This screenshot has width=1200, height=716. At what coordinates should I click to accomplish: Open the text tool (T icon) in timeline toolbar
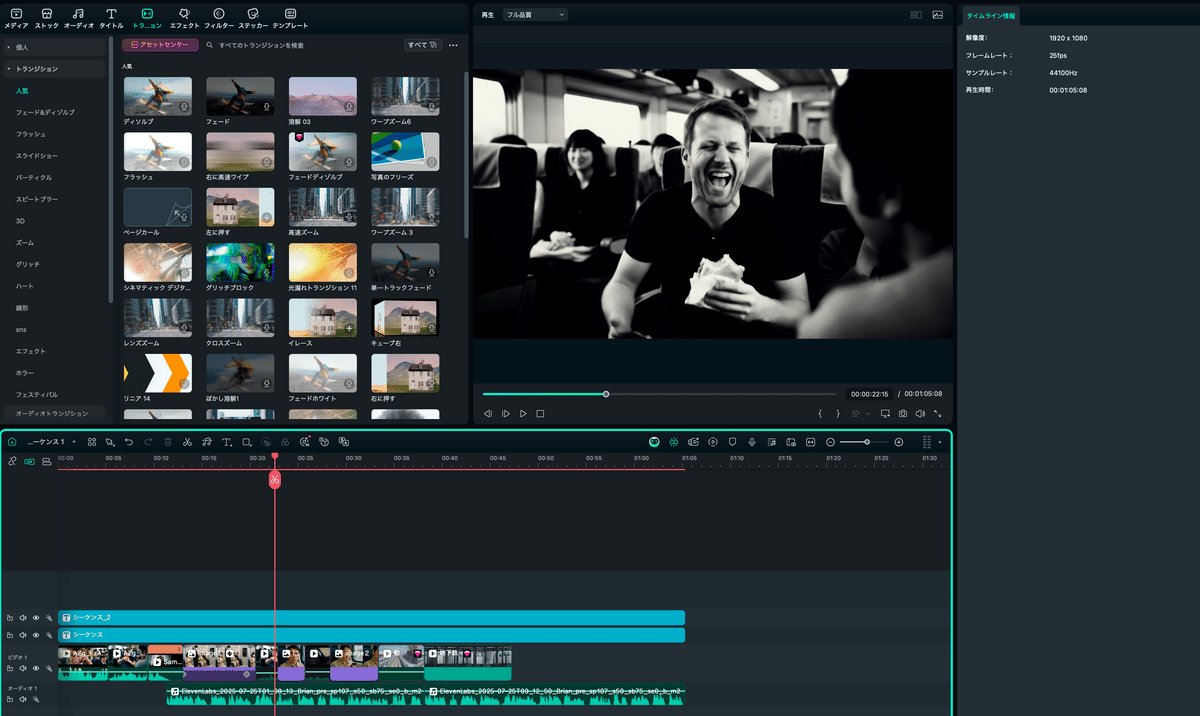click(x=225, y=441)
